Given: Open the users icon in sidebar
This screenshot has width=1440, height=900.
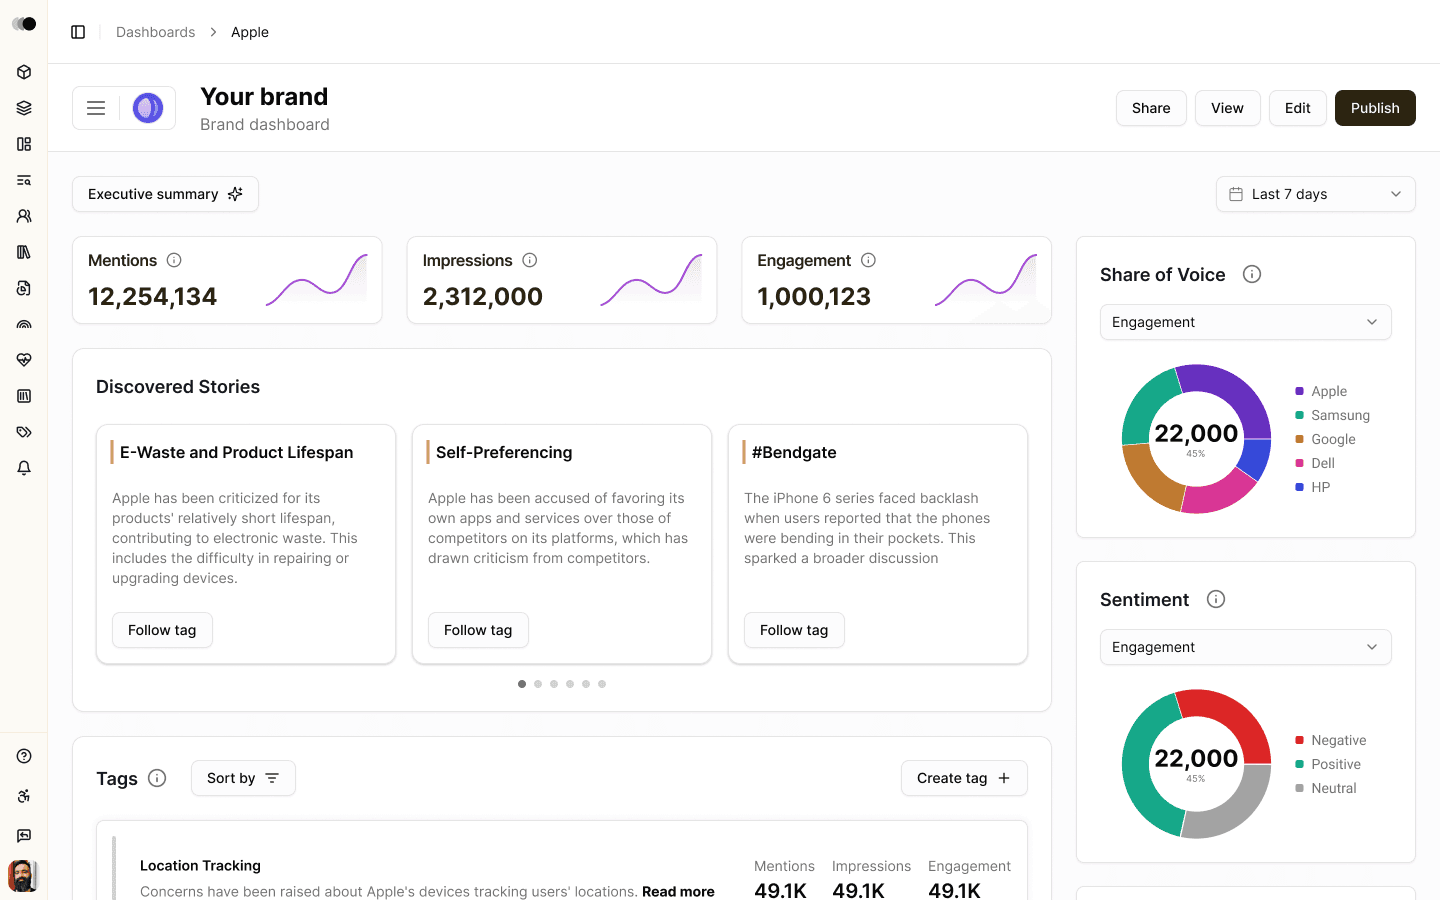Looking at the screenshot, I should 24,216.
